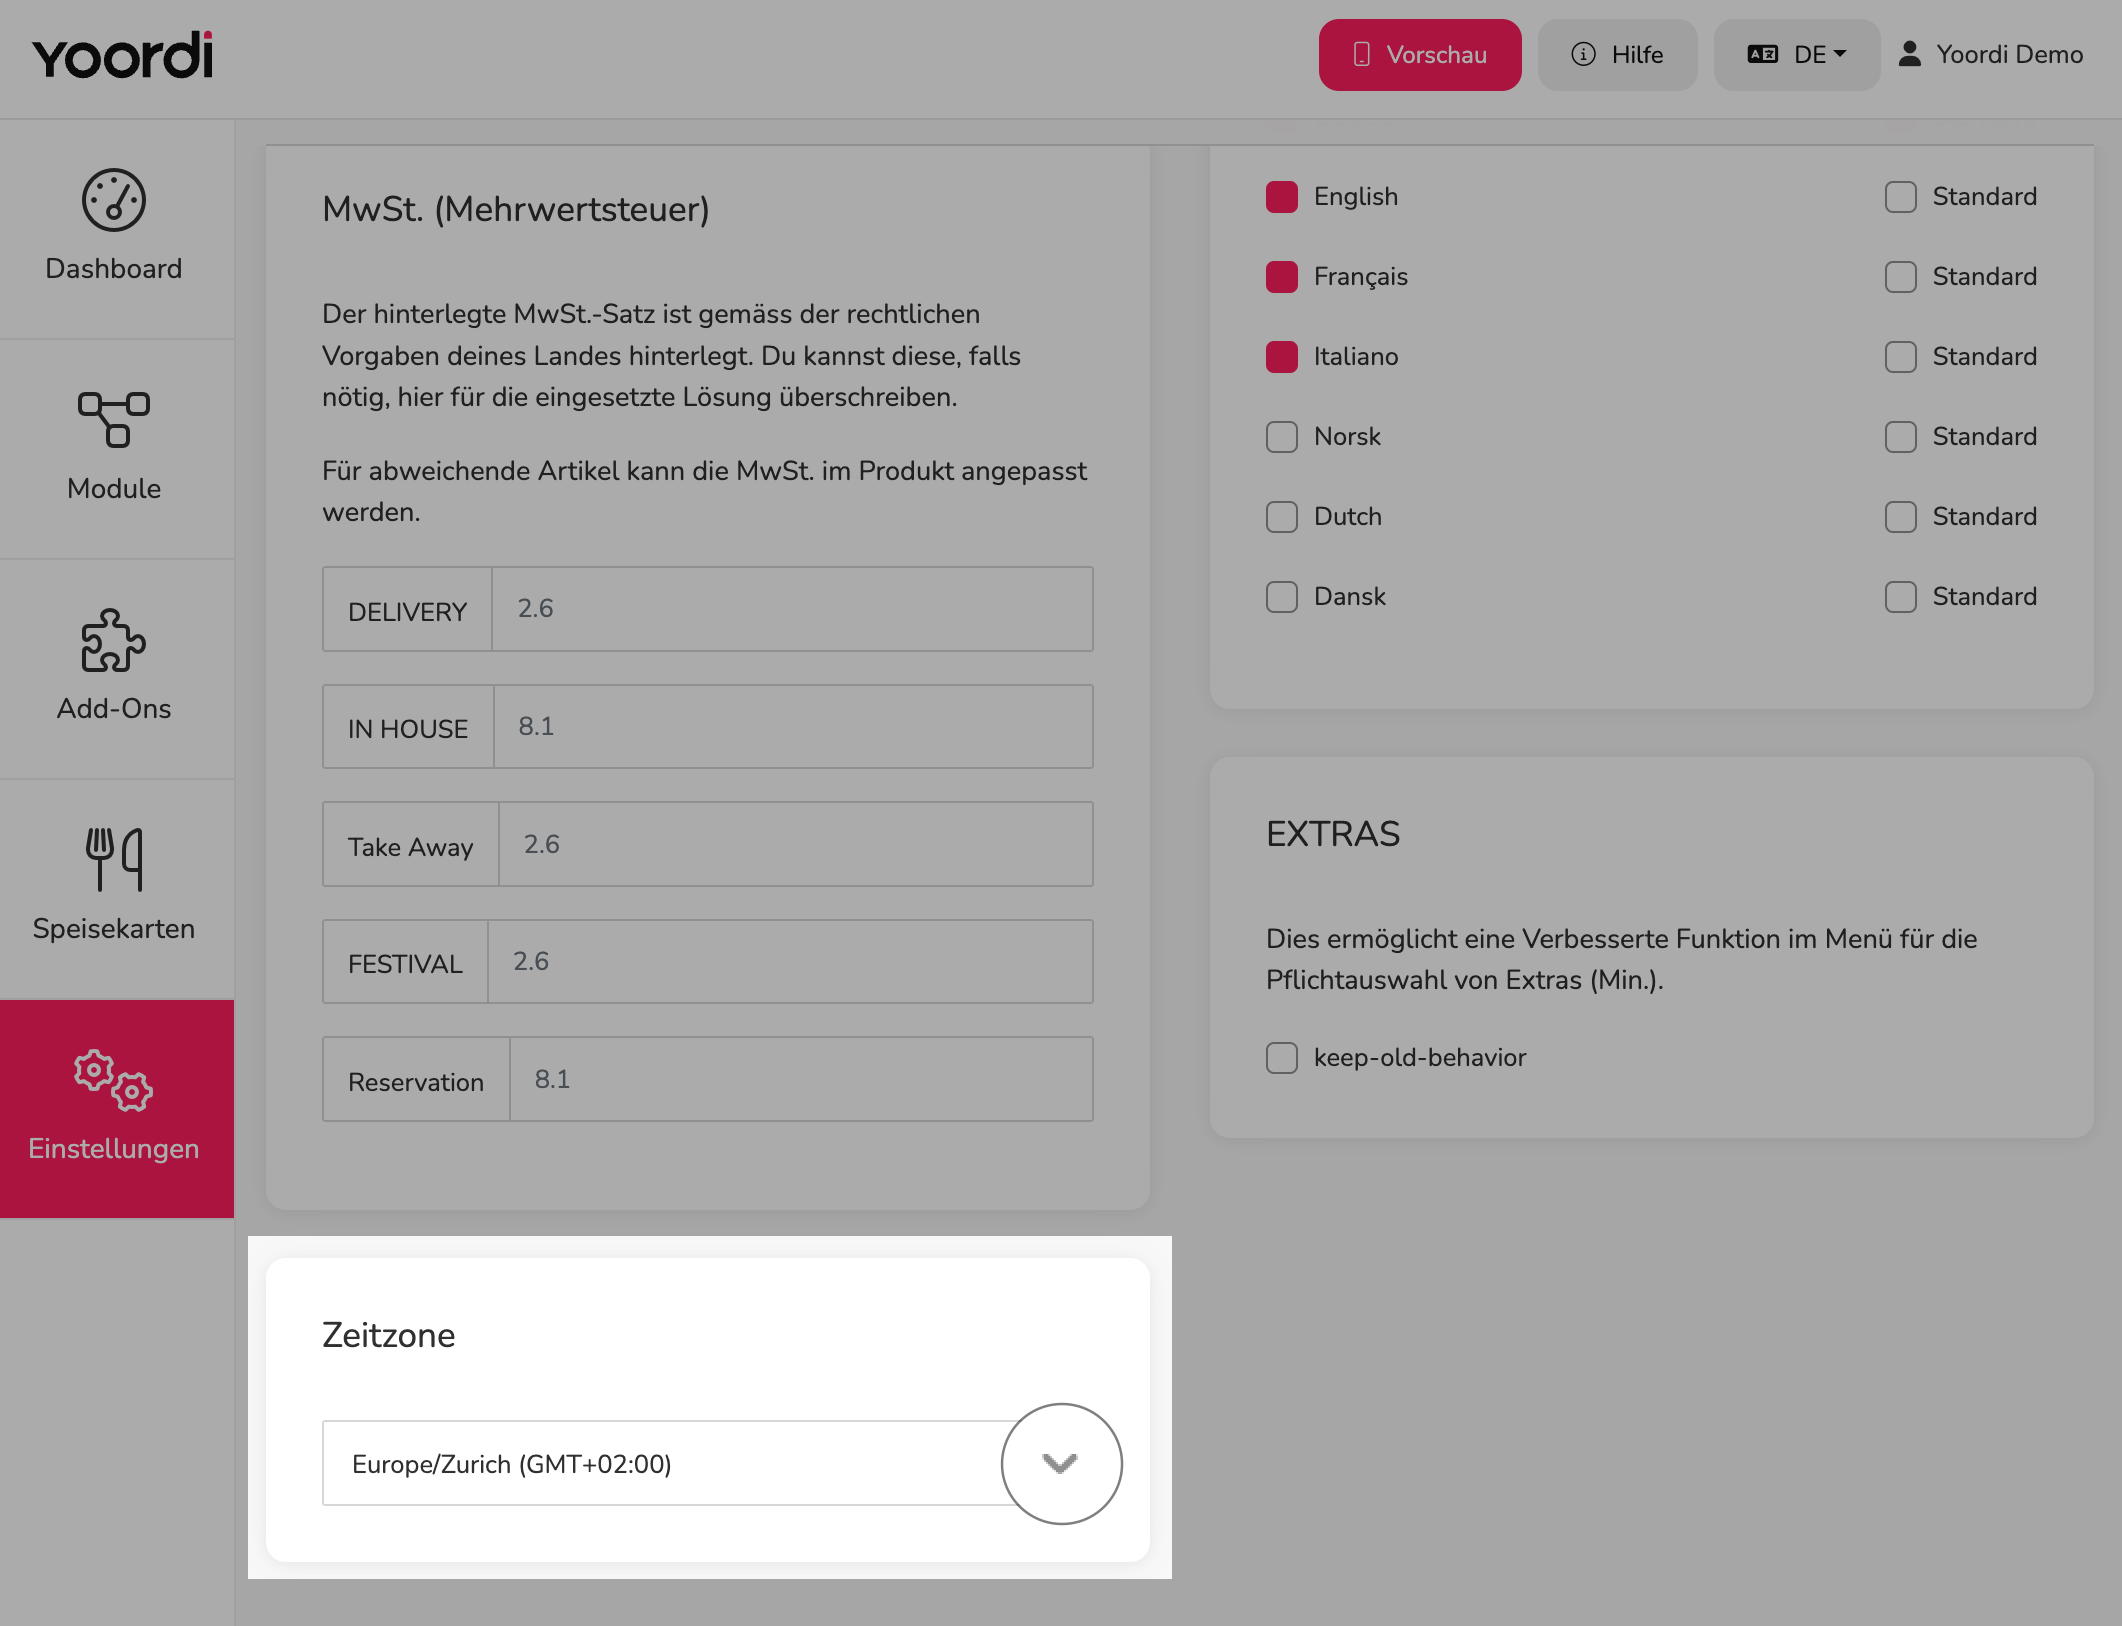The height and width of the screenshot is (1626, 2122).
Task: Enable the Norsk language checkbox
Action: (x=1282, y=437)
